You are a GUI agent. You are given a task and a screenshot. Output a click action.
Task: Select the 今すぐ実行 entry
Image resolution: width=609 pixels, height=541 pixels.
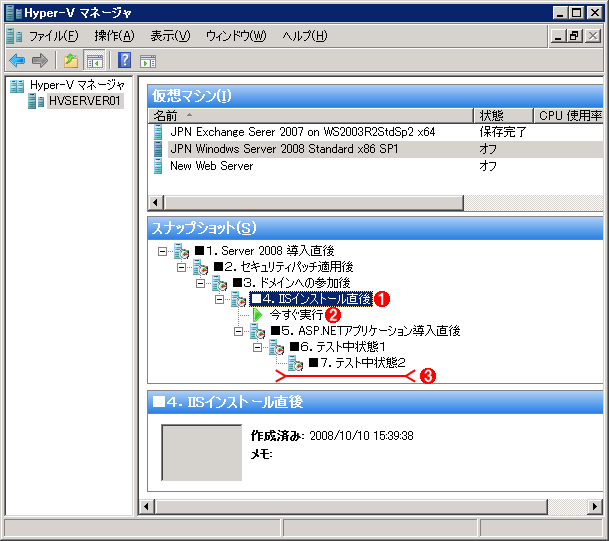coord(296,315)
